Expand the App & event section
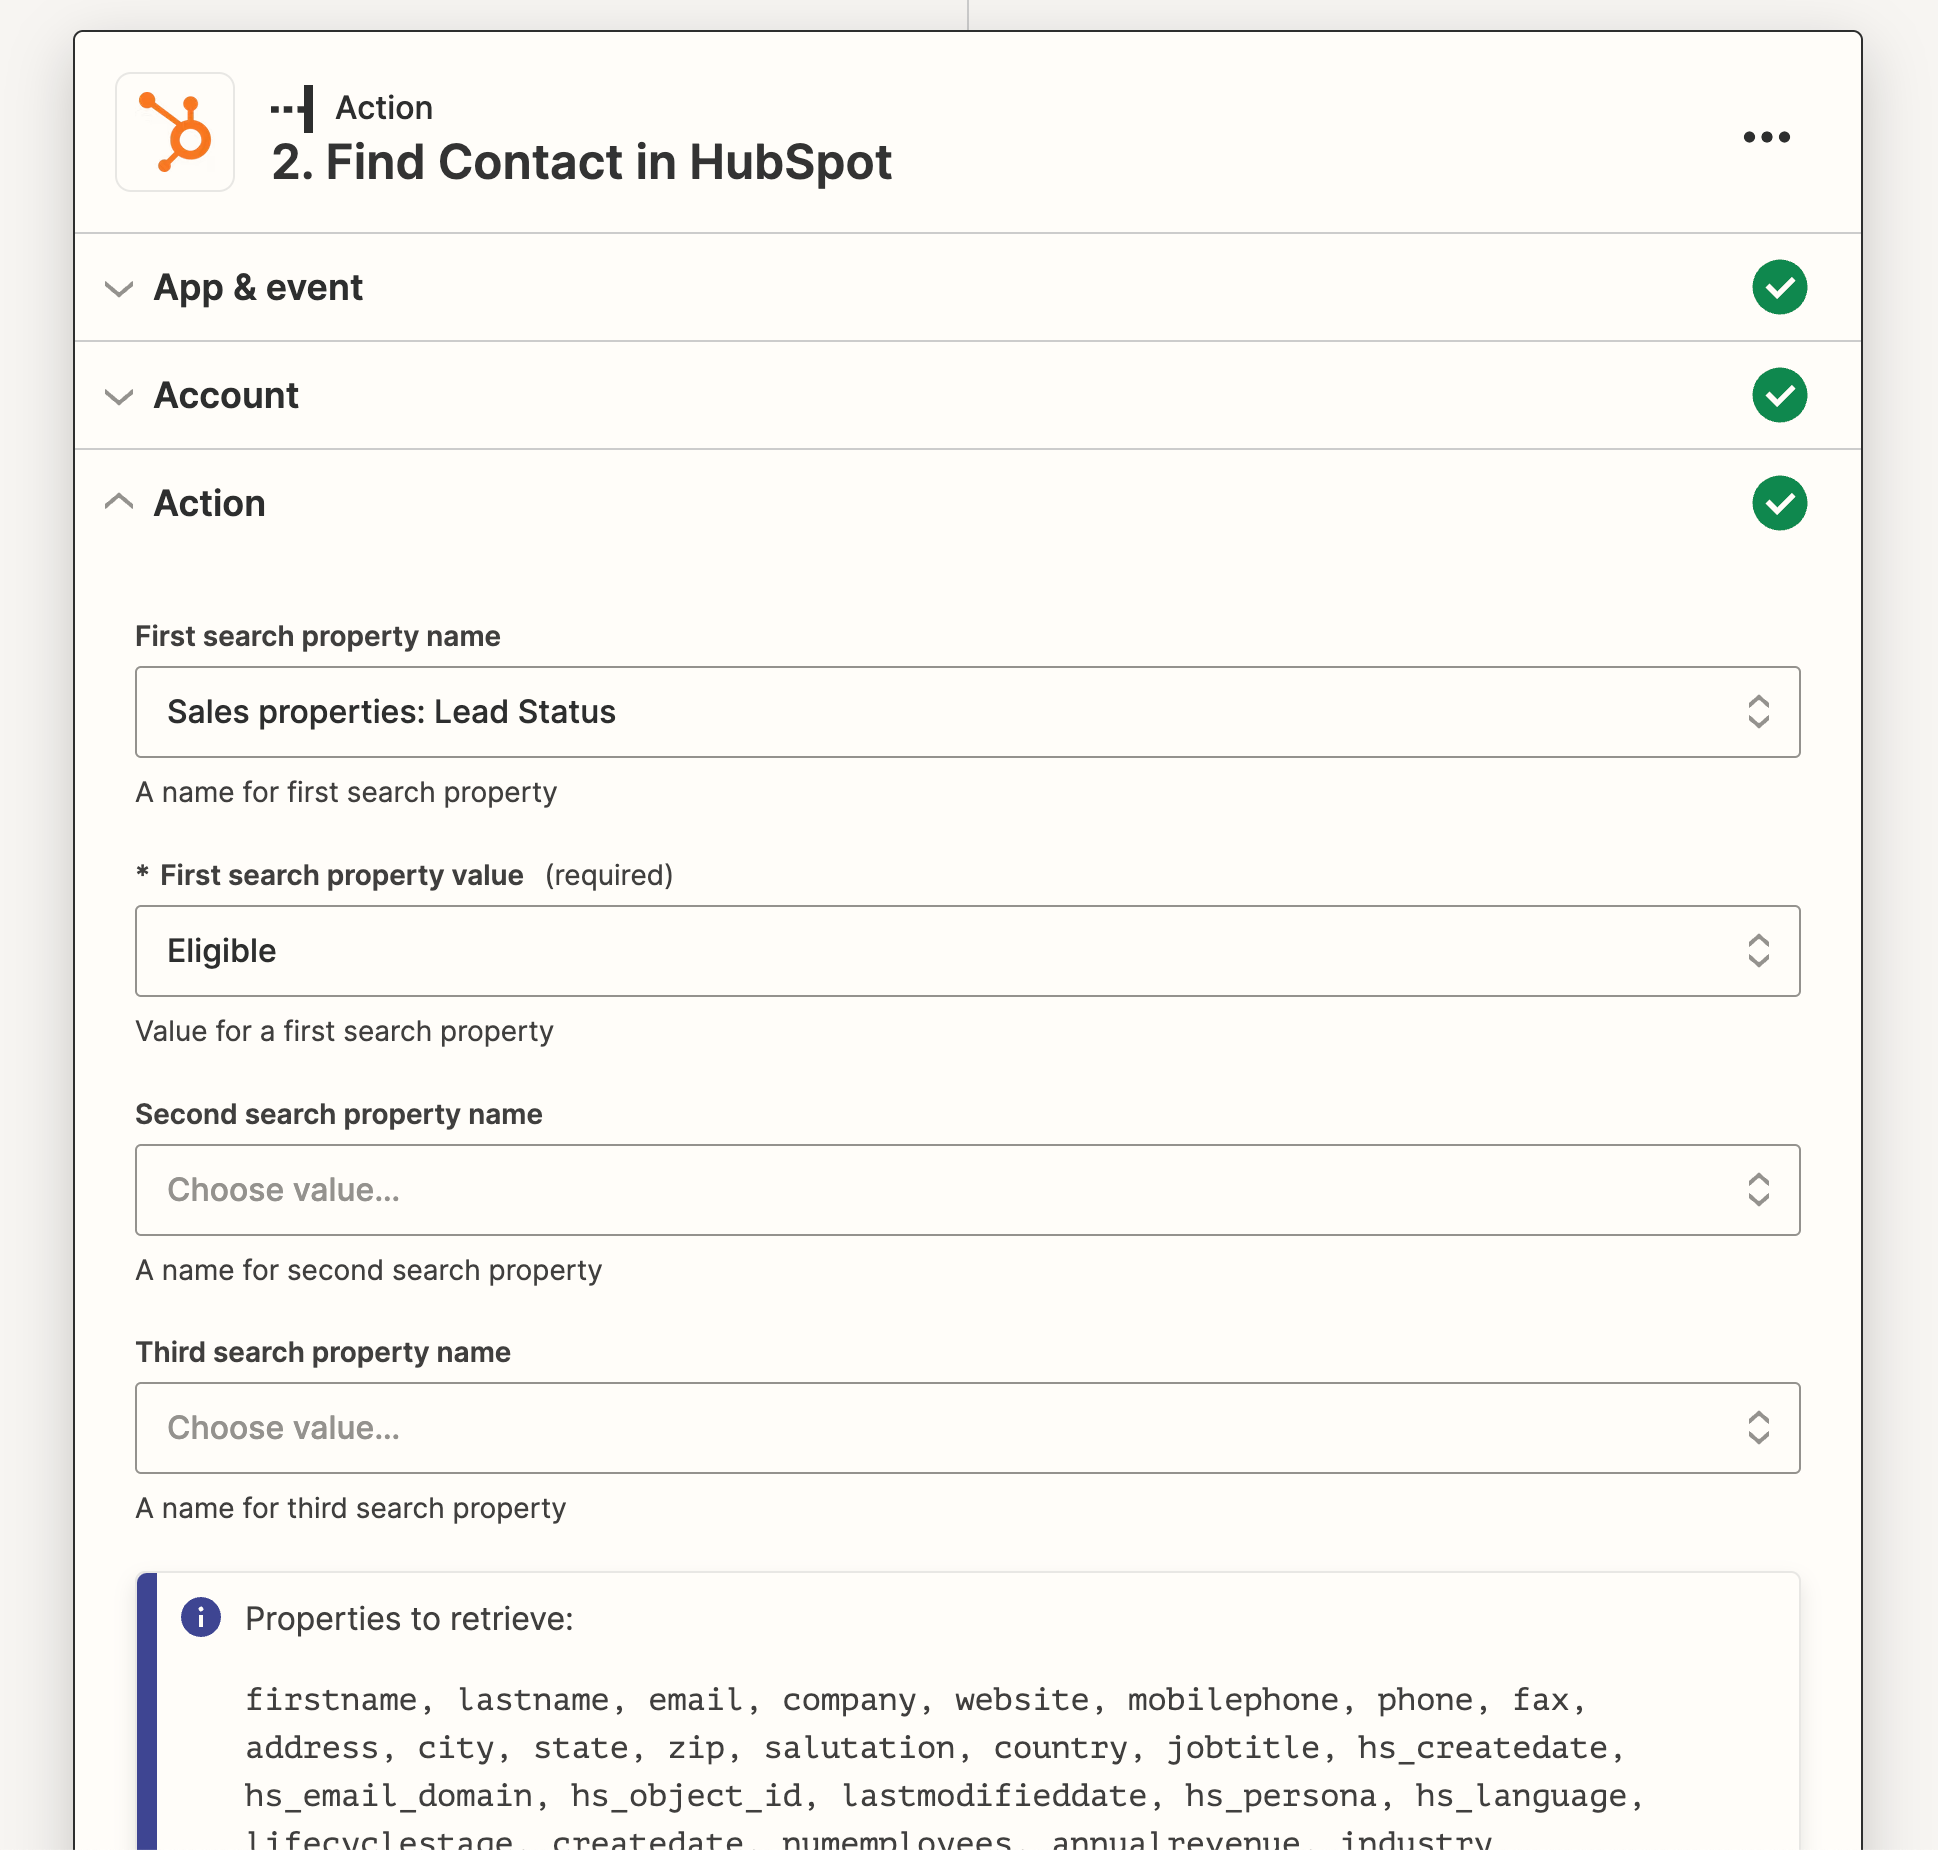Screen dimensions: 1938x1850 click(x=119, y=289)
